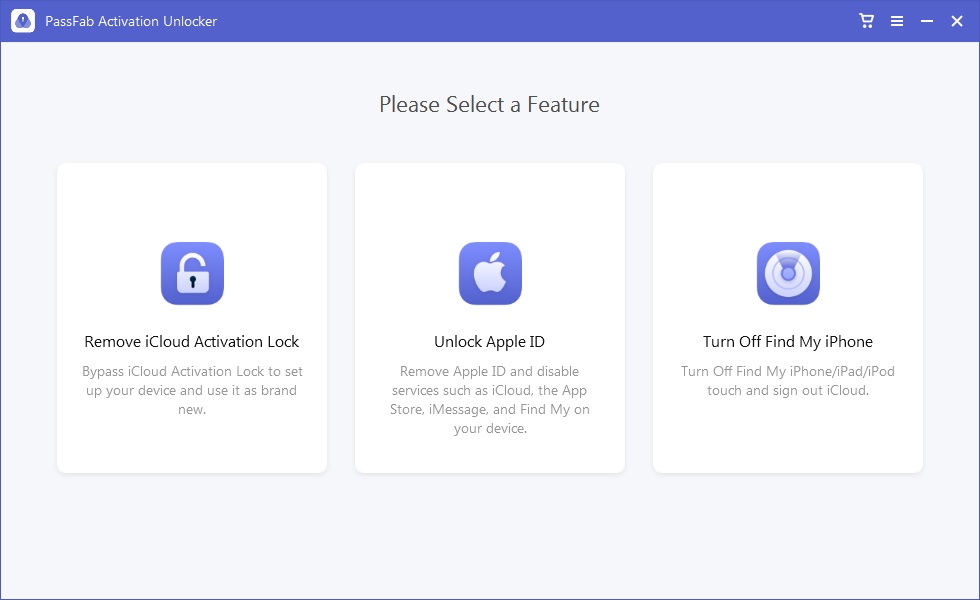This screenshot has width=980, height=600.
Task: Click the open padlock activation lock icon
Action: pos(192,273)
